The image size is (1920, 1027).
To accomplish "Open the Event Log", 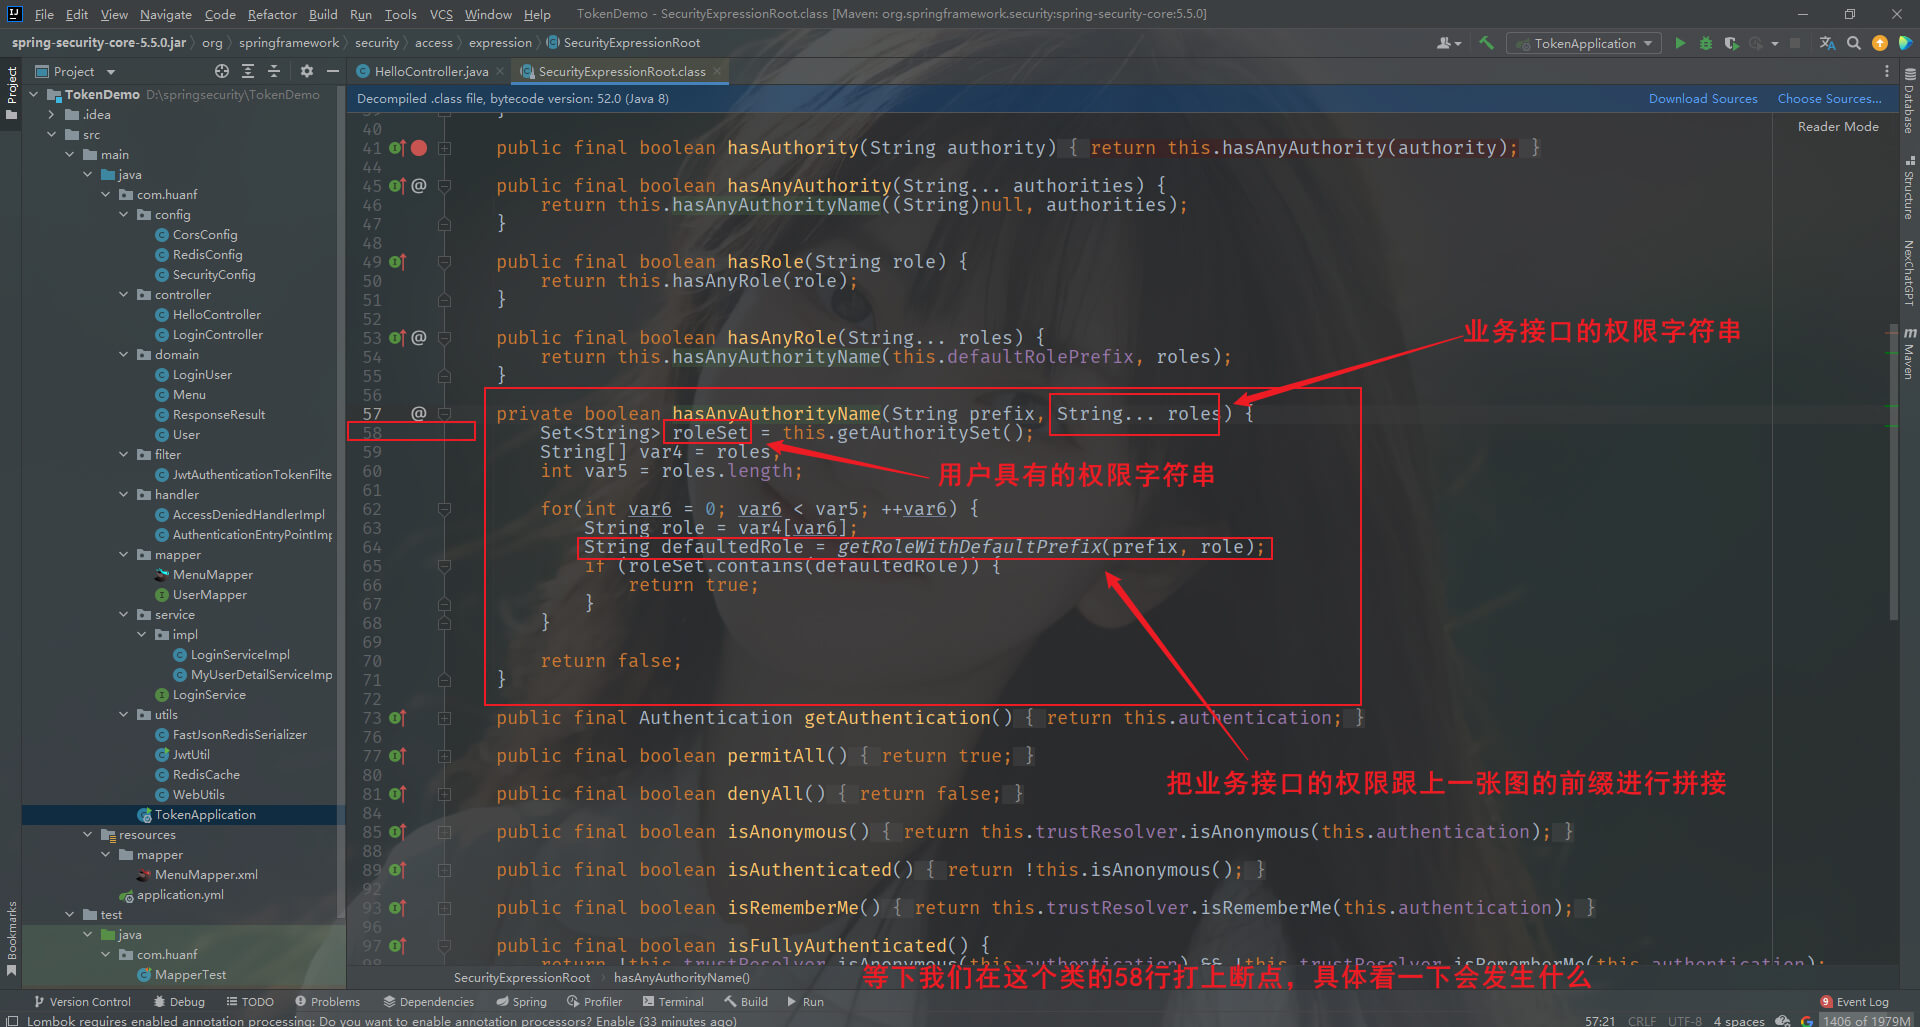I will pyautogui.click(x=1854, y=1001).
